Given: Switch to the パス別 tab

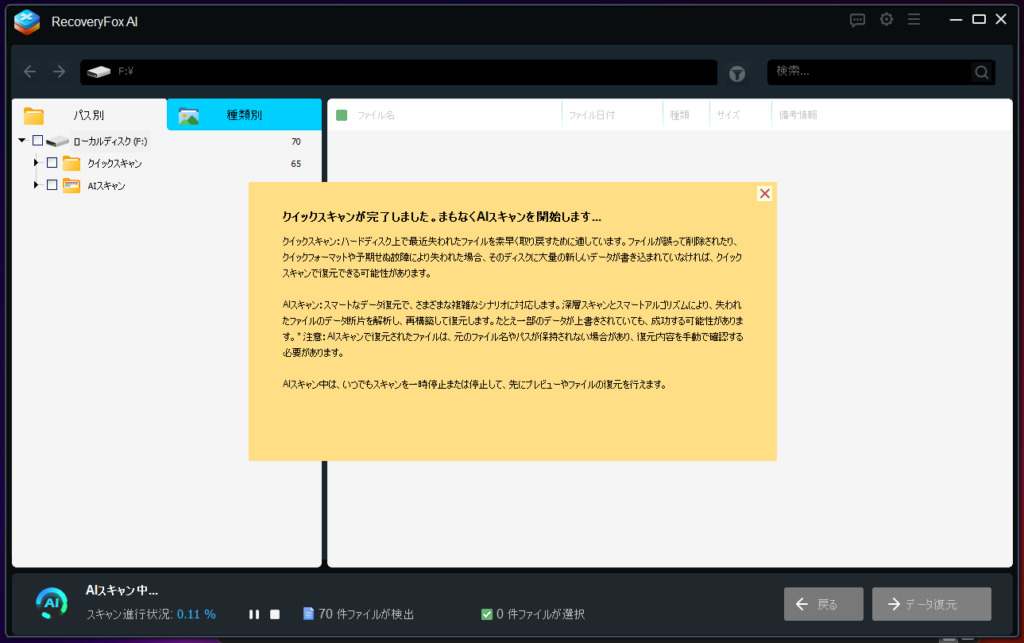Looking at the screenshot, I should pos(88,115).
